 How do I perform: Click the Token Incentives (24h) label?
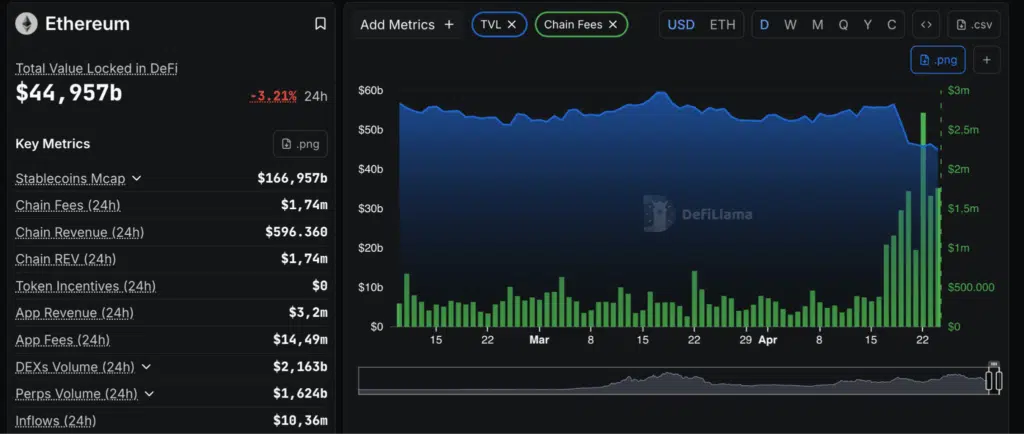(86, 286)
